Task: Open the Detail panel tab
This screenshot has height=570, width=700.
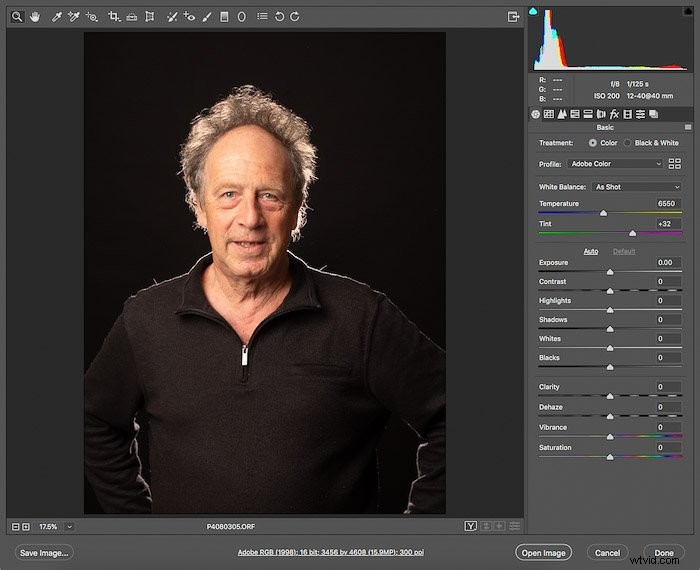Action: point(562,114)
